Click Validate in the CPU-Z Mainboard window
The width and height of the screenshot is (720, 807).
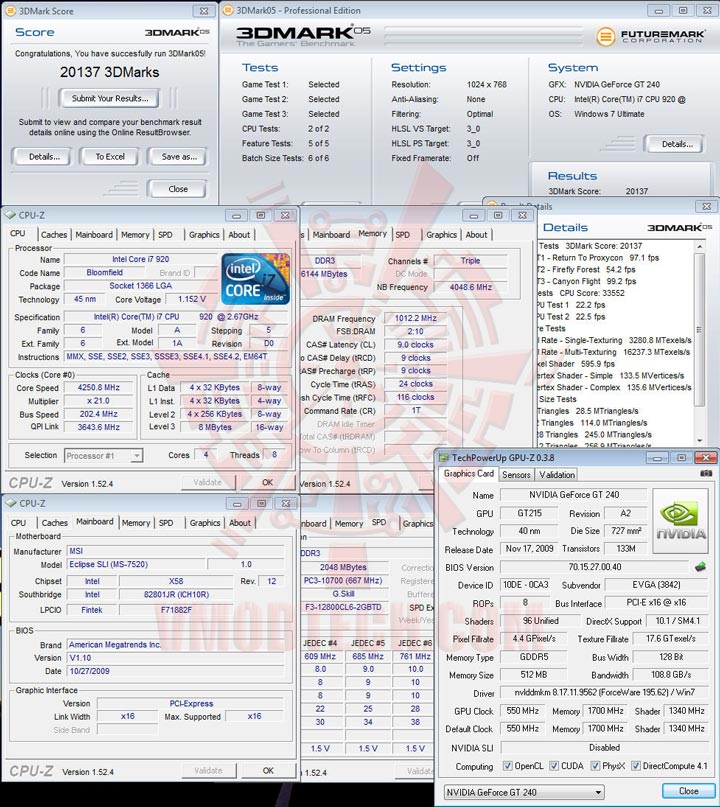[208, 770]
